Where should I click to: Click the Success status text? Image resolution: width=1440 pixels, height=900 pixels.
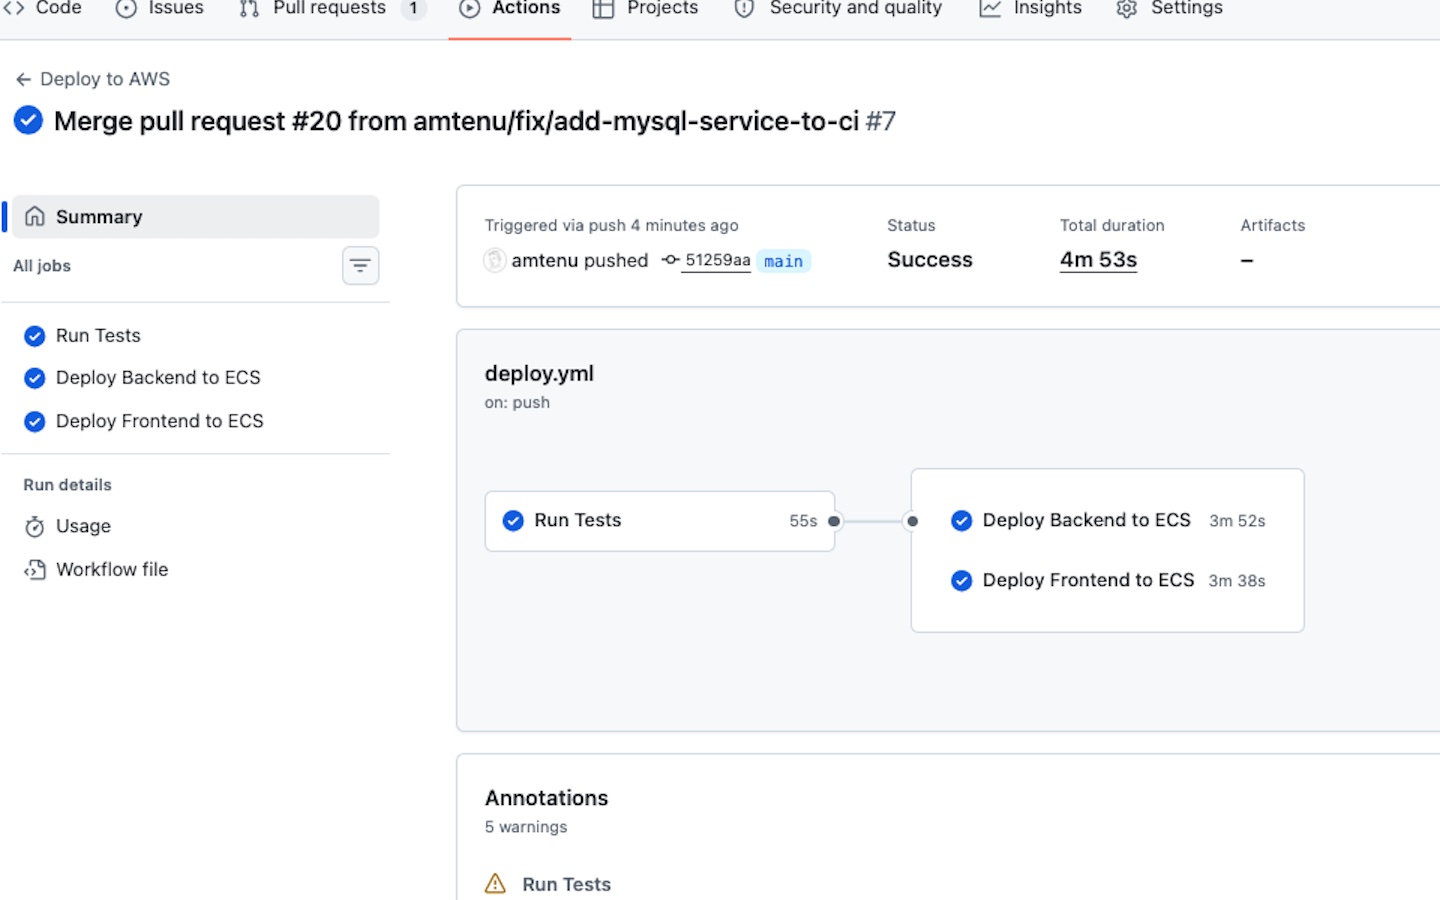click(929, 260)
